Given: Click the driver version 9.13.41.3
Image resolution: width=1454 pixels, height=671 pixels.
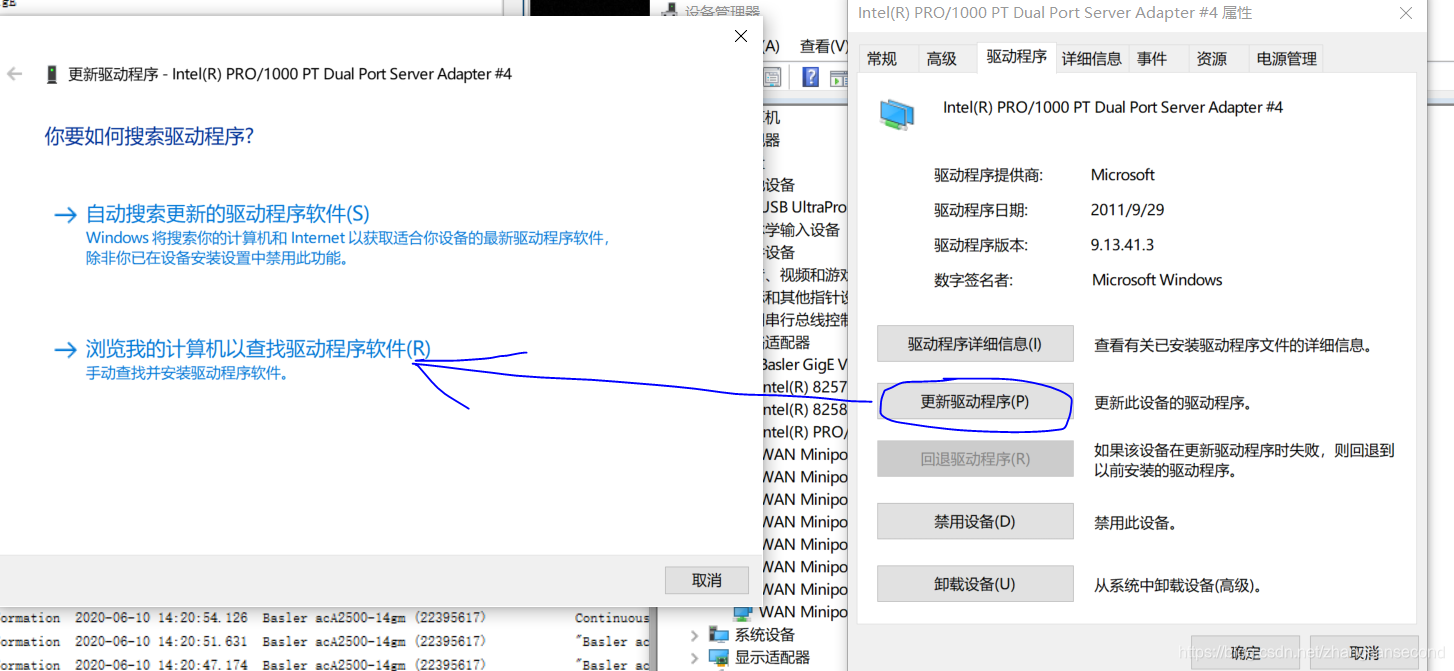Looking at the screenshot, I should [1122, 245].
